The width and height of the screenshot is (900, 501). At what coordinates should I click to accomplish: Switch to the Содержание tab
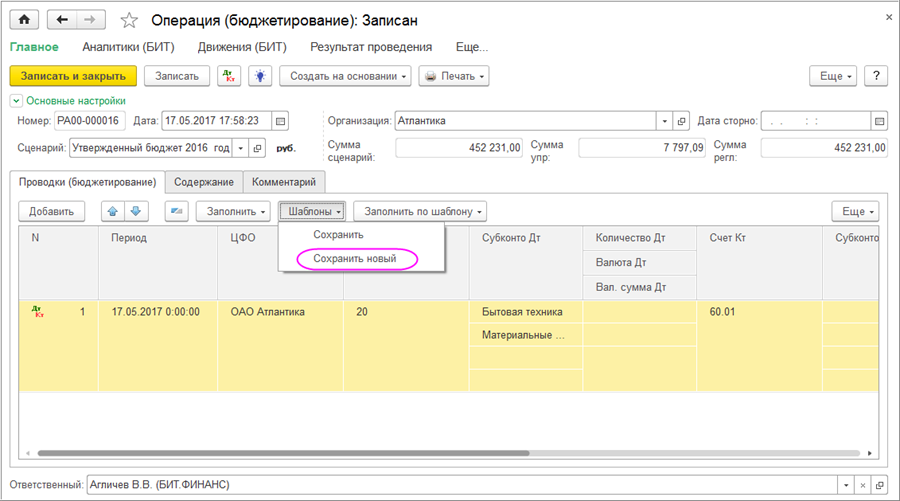click(204, 182)
